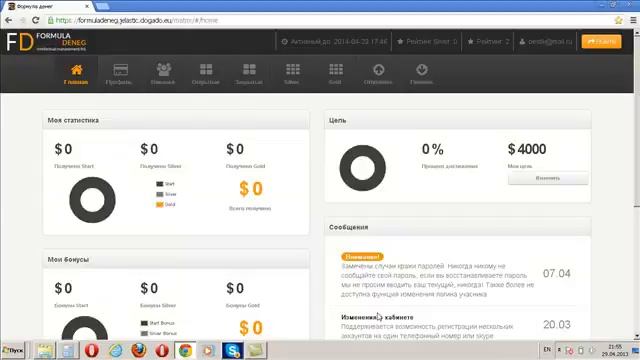Click the Изменения в кабинете message title
Image resolution: width=640 pixels, height=360 pixels.
(x=377, y=317)
